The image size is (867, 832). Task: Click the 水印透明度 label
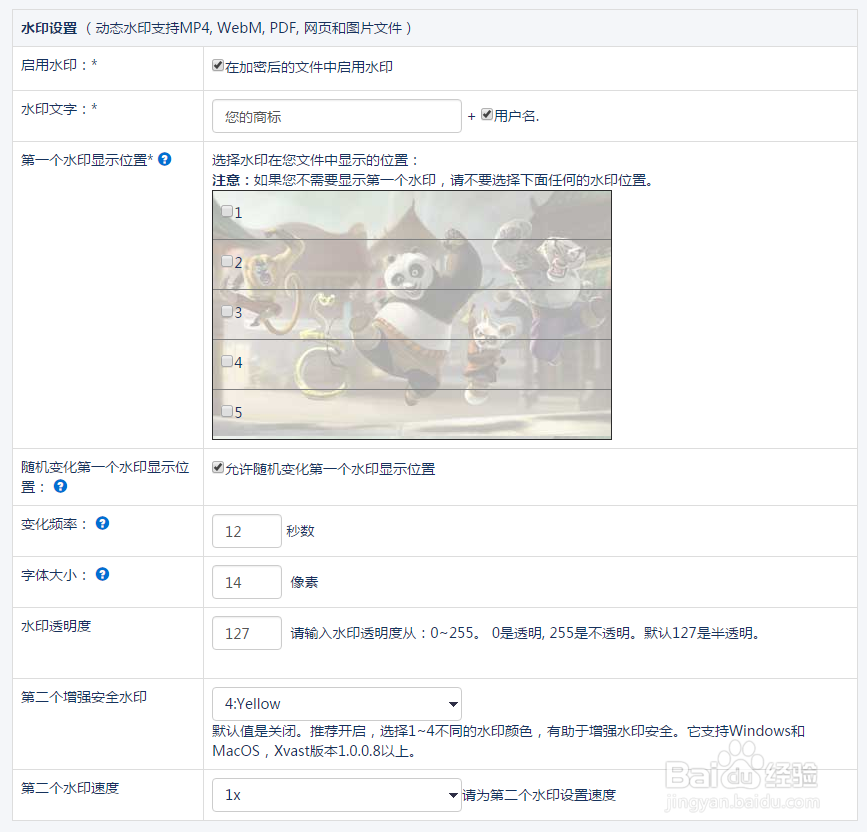pos(56,626)
